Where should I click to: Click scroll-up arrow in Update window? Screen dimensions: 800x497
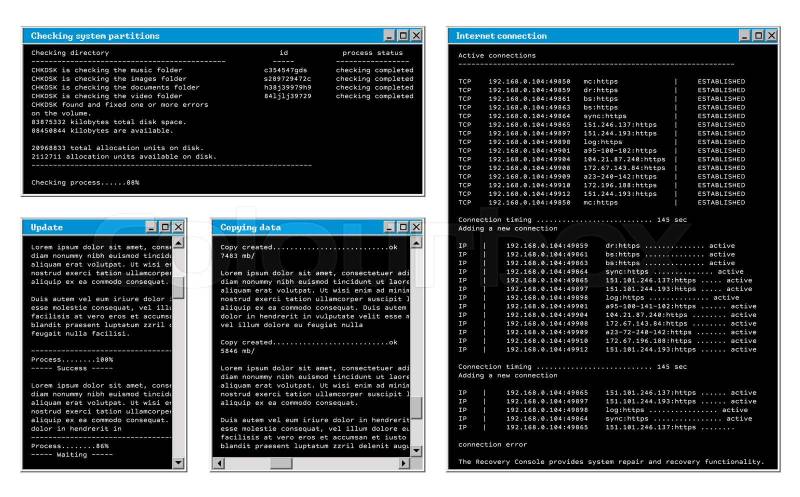pos(179,243)
